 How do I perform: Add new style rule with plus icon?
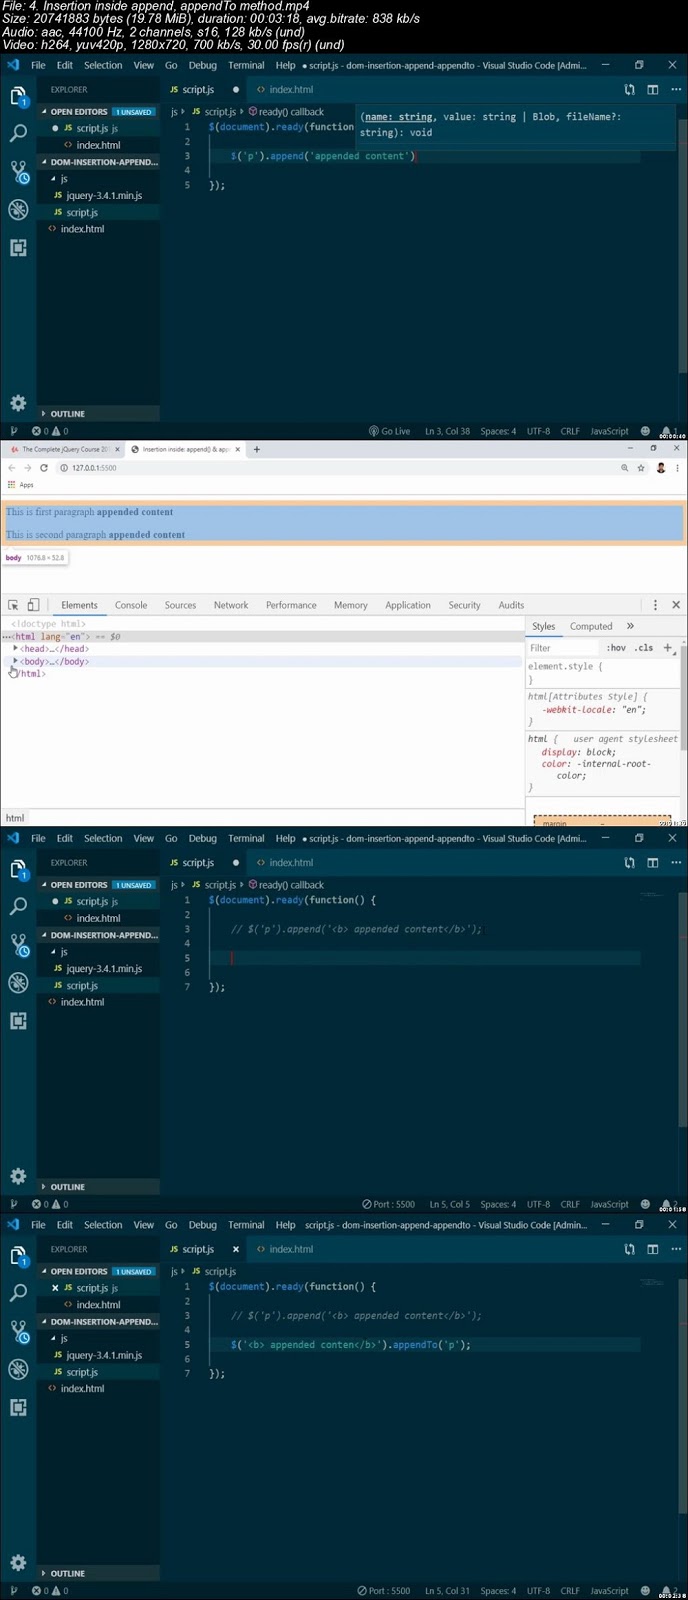(668, 647)
